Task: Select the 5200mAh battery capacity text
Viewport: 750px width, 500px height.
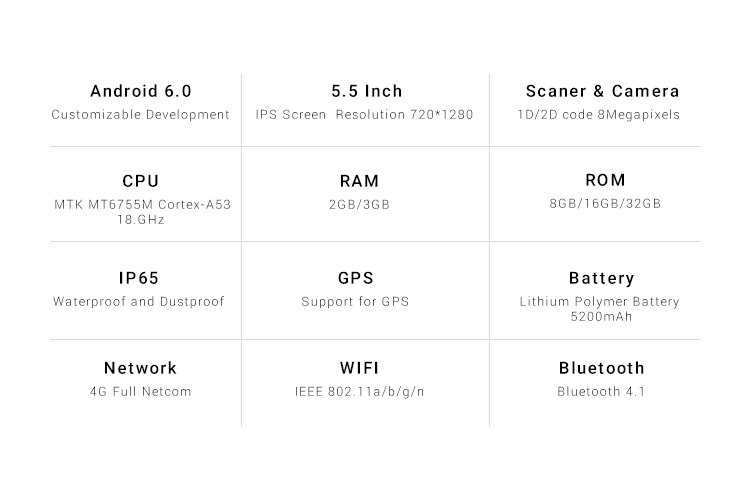Action: pos(601,317)
